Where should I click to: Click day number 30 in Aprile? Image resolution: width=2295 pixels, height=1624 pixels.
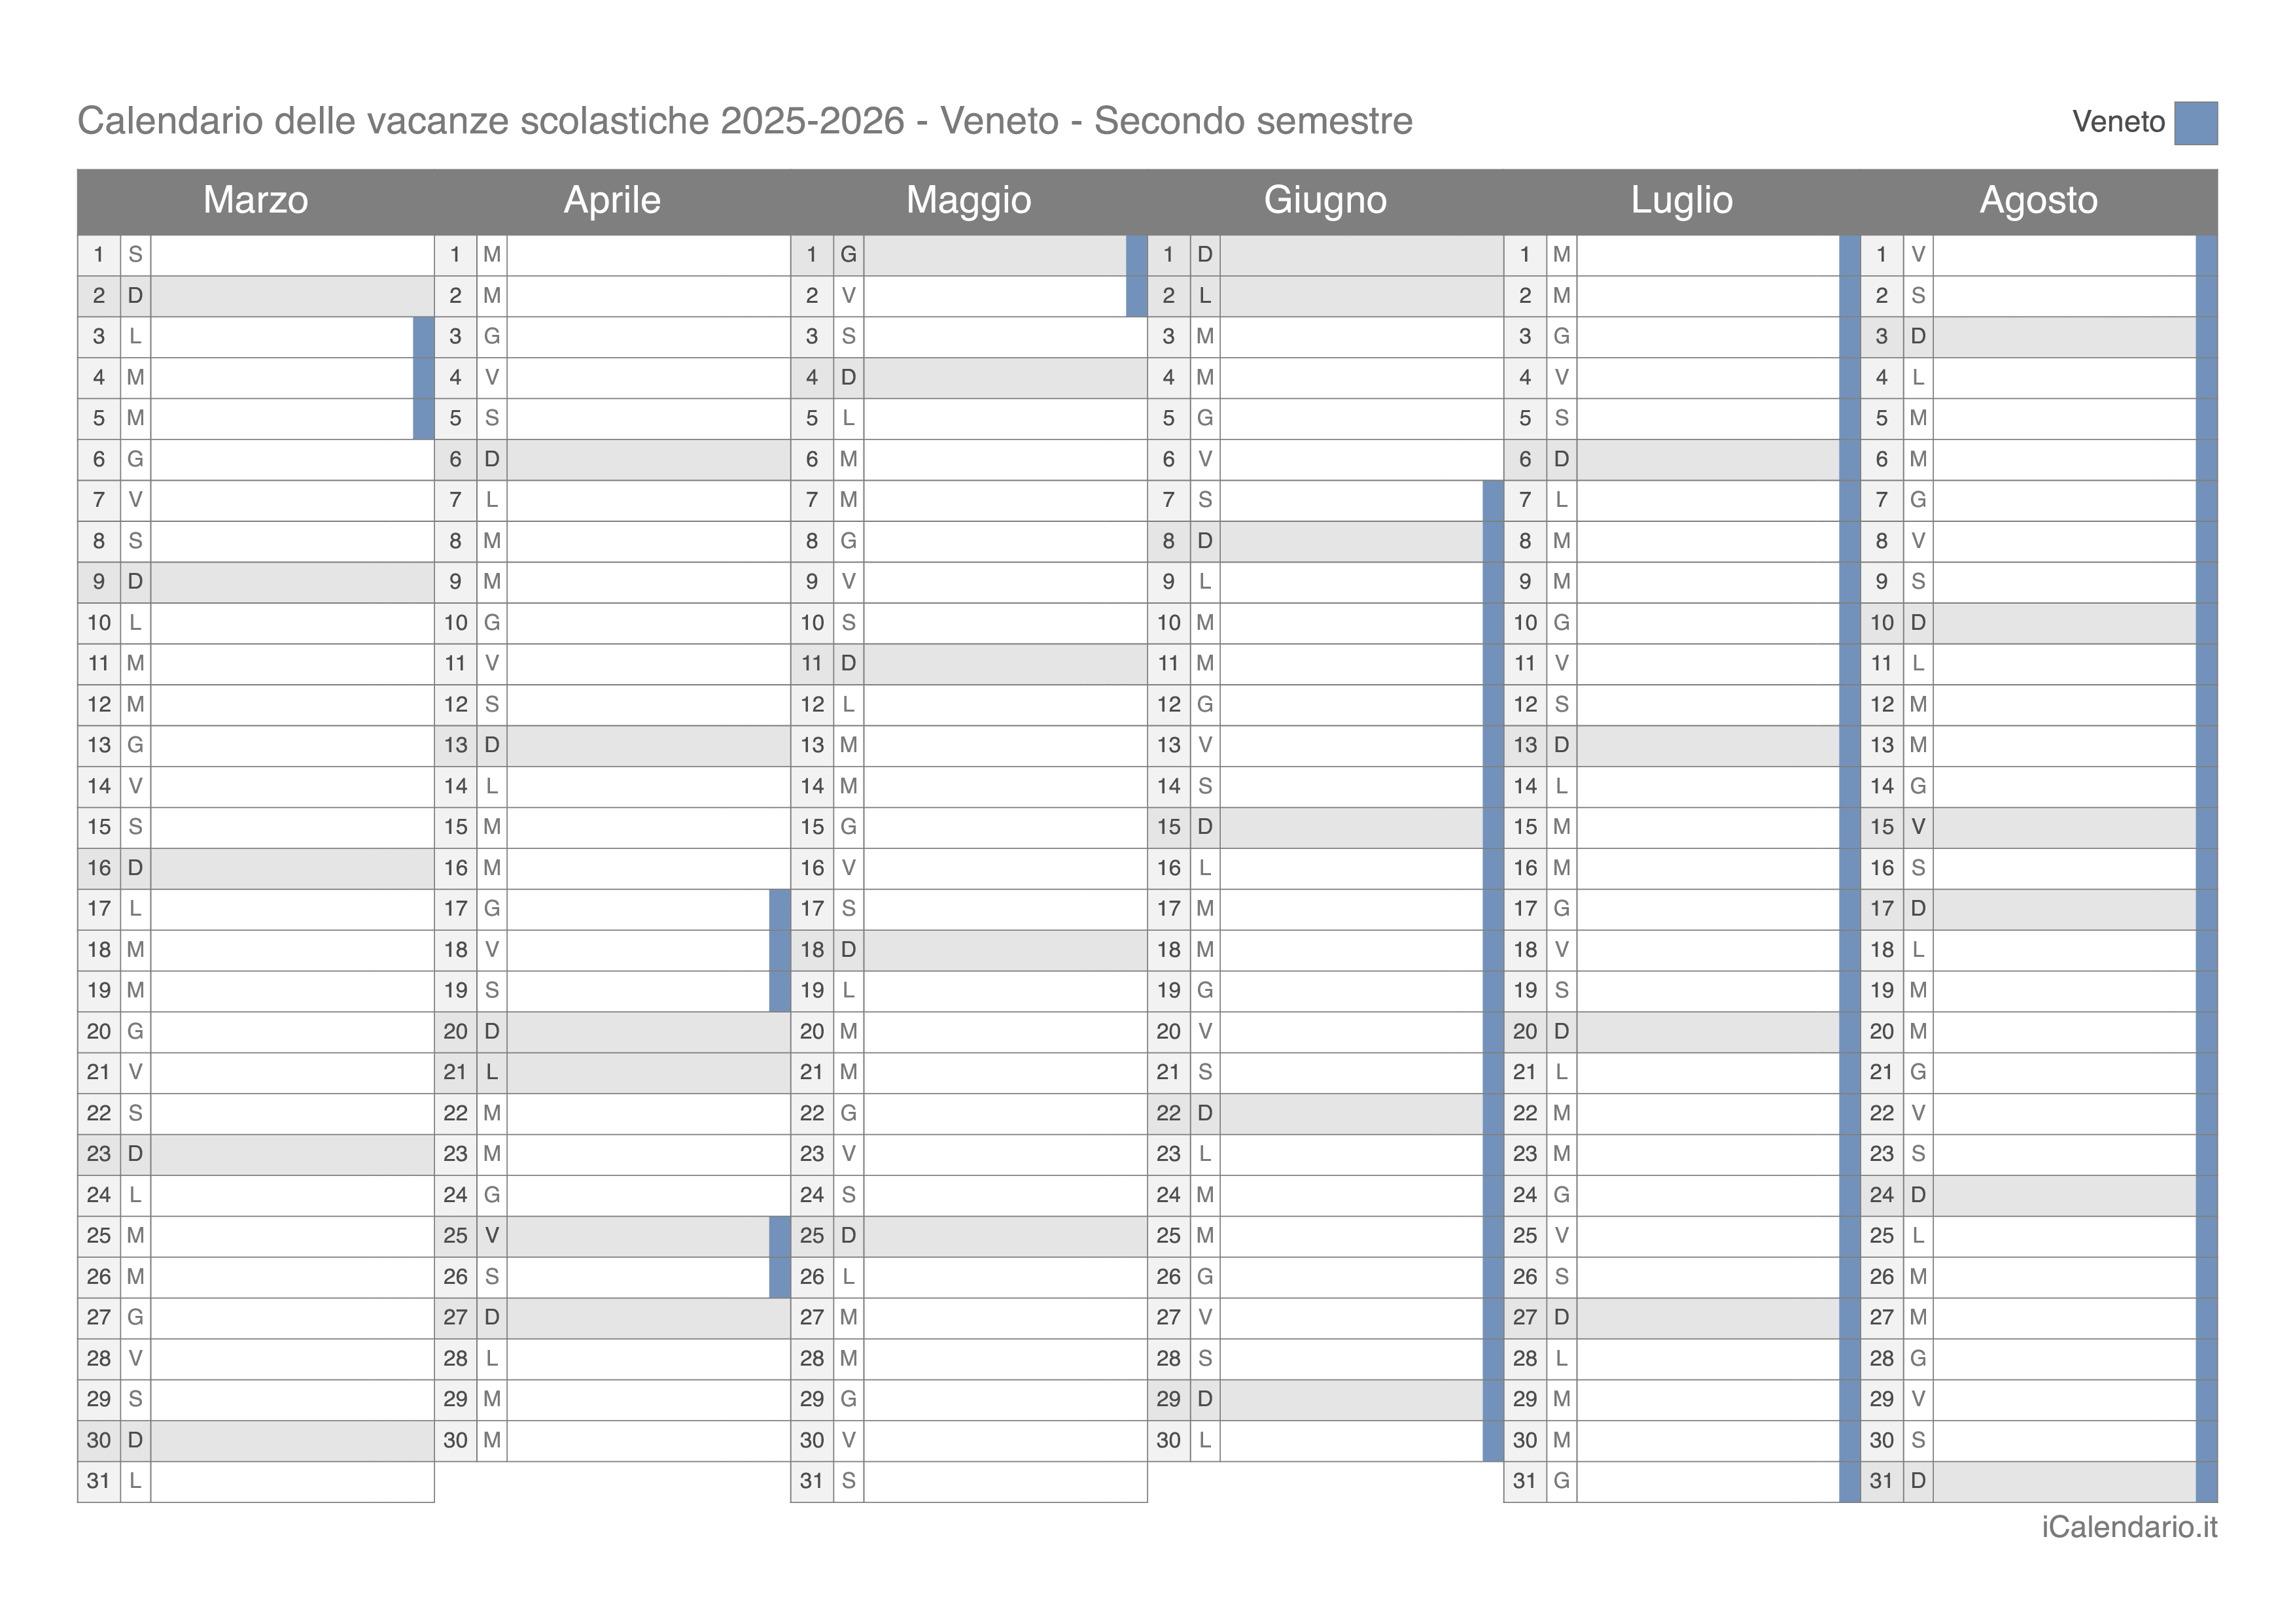coord(455,1440)
